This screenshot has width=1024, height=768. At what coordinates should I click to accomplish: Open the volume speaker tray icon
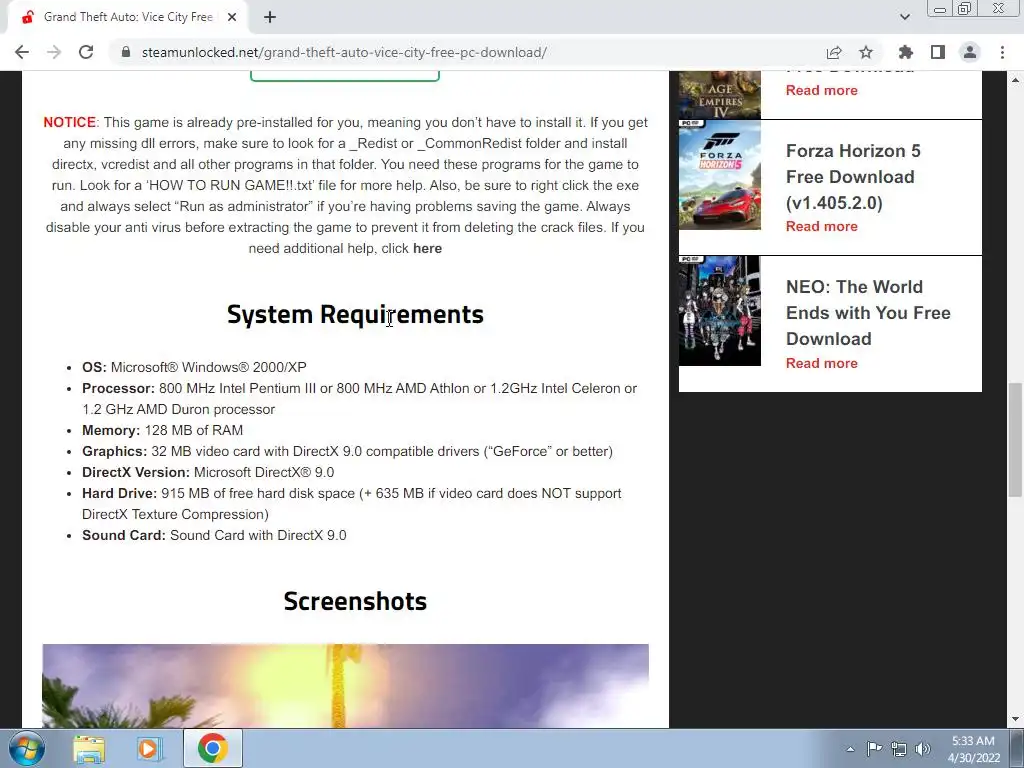[x=923, y=749]
